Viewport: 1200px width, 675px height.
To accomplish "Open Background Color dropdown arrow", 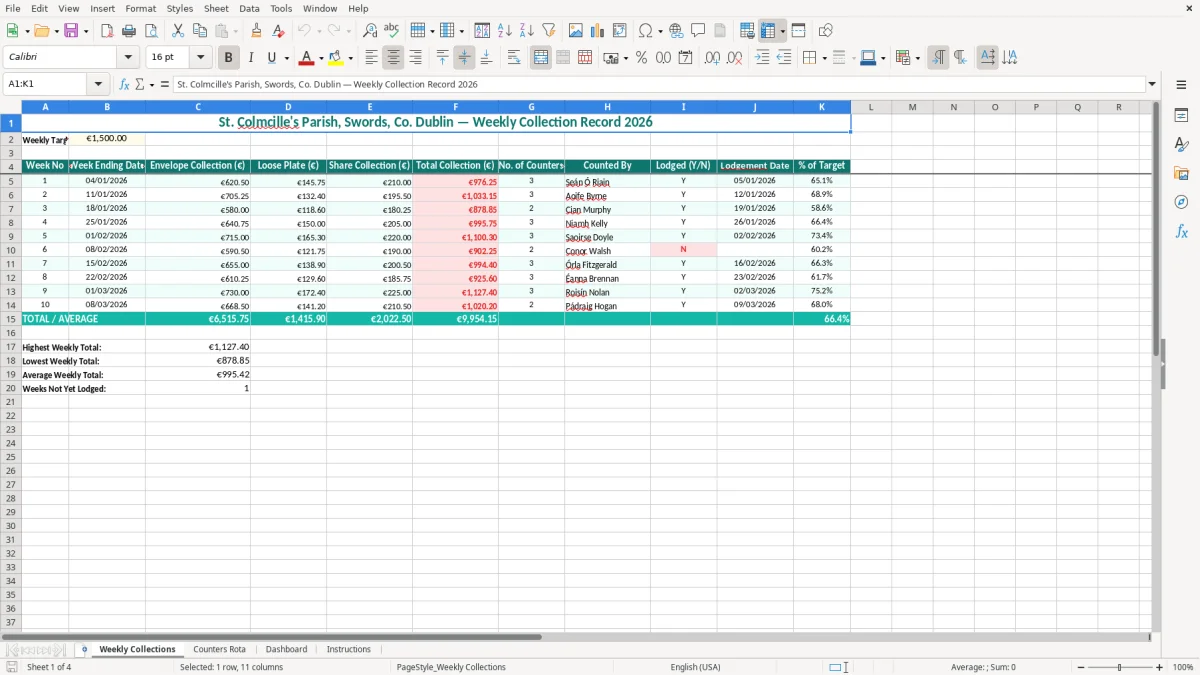I will 350,58.
